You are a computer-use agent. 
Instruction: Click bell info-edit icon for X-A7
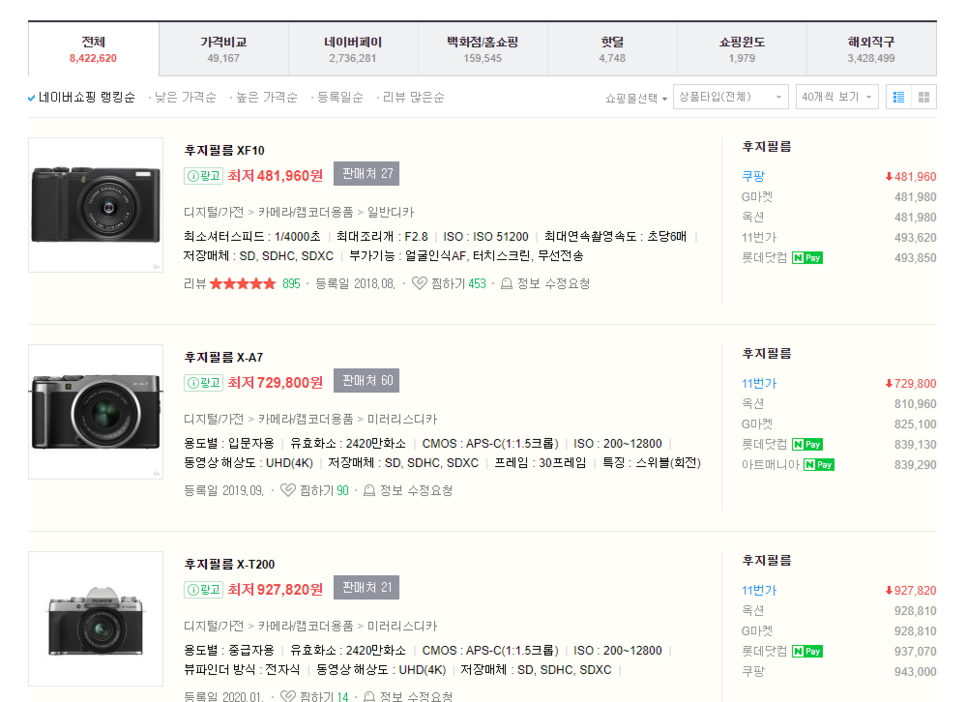click(x=369, y=490)
